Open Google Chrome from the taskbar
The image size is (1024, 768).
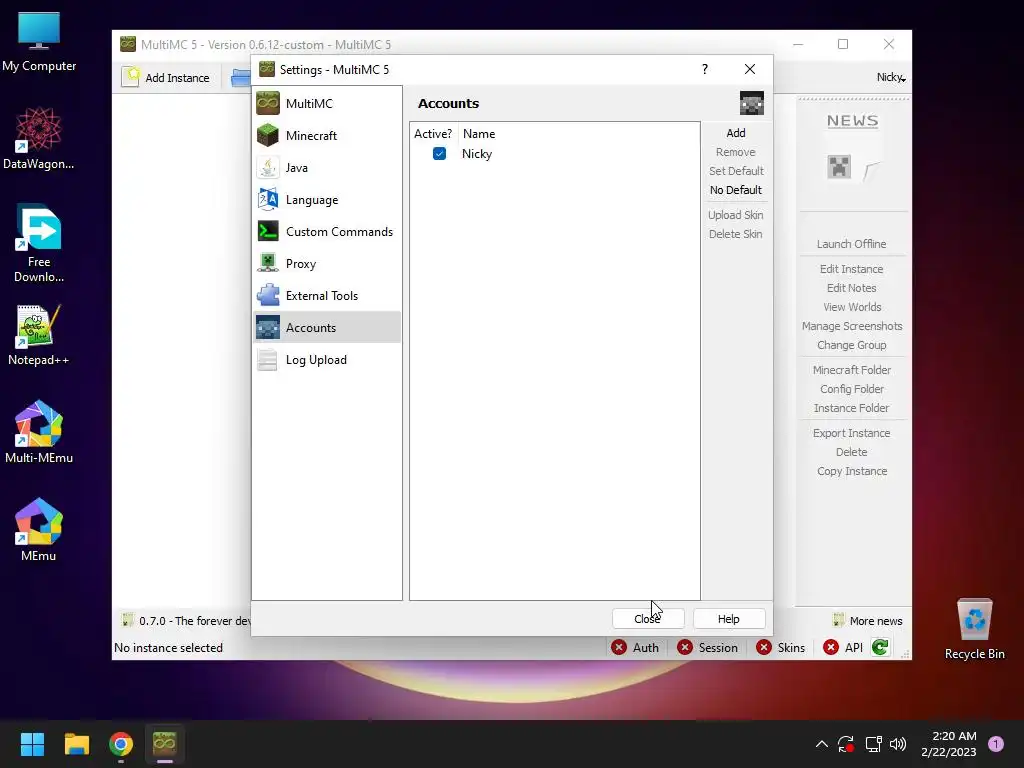point(121,744)
